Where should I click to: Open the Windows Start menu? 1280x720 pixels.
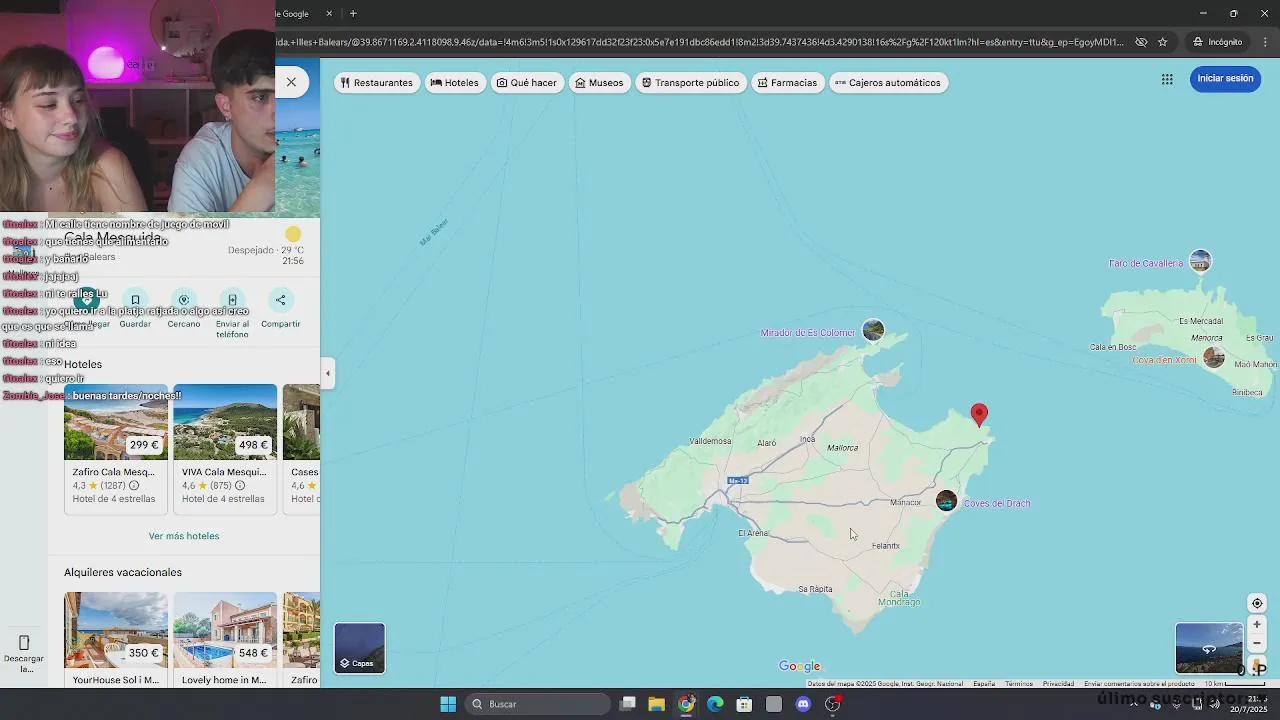(x=448, y=704)
